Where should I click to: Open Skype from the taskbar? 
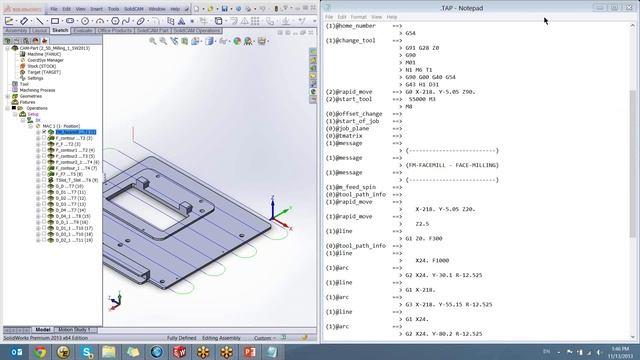[87, 352]
